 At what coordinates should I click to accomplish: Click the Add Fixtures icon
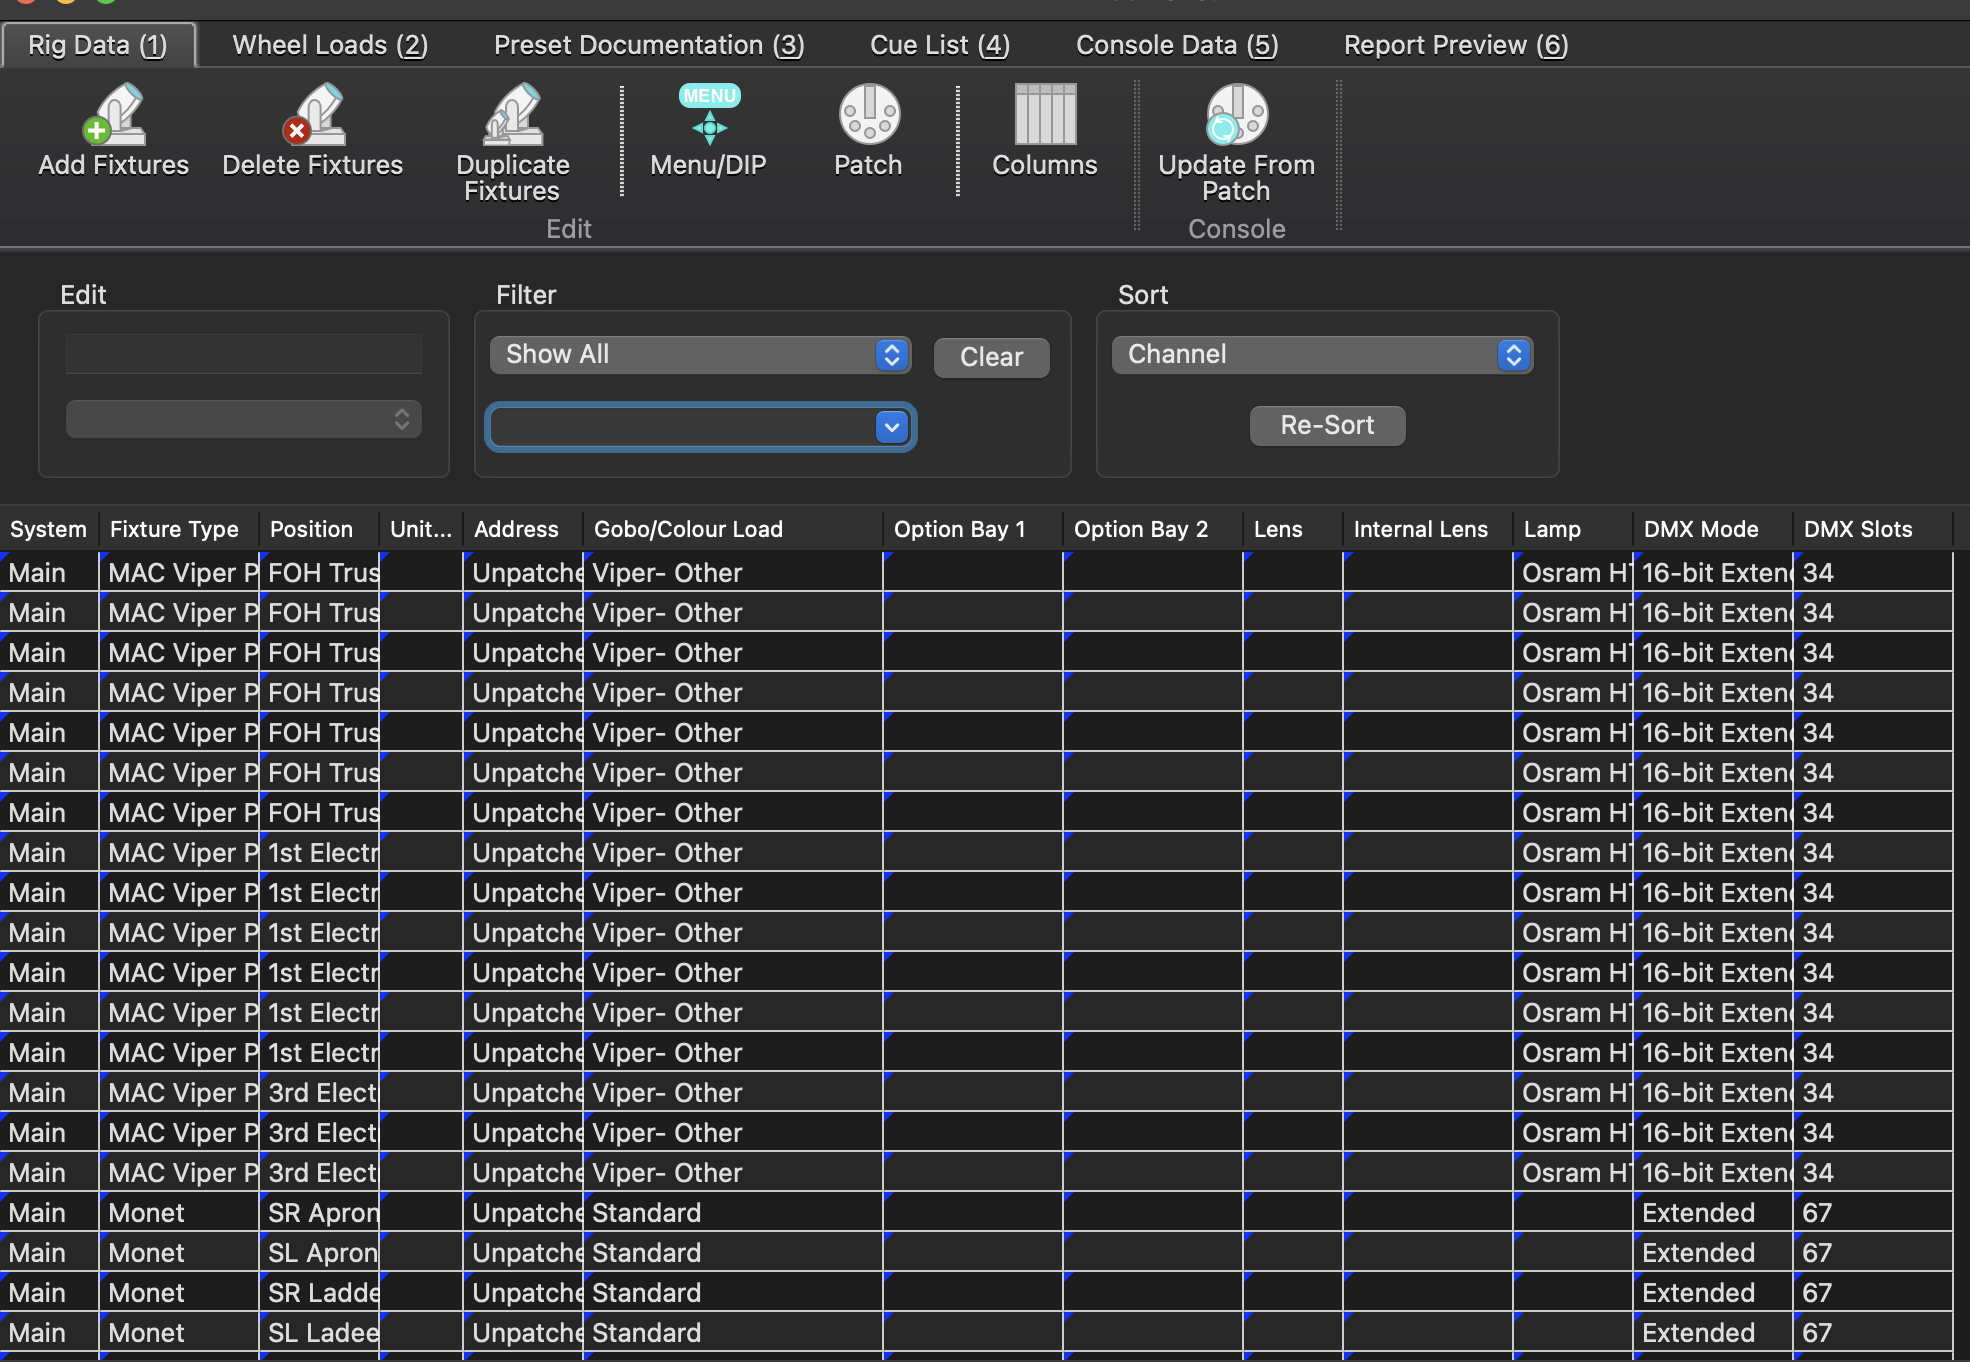tap(114, 116)
